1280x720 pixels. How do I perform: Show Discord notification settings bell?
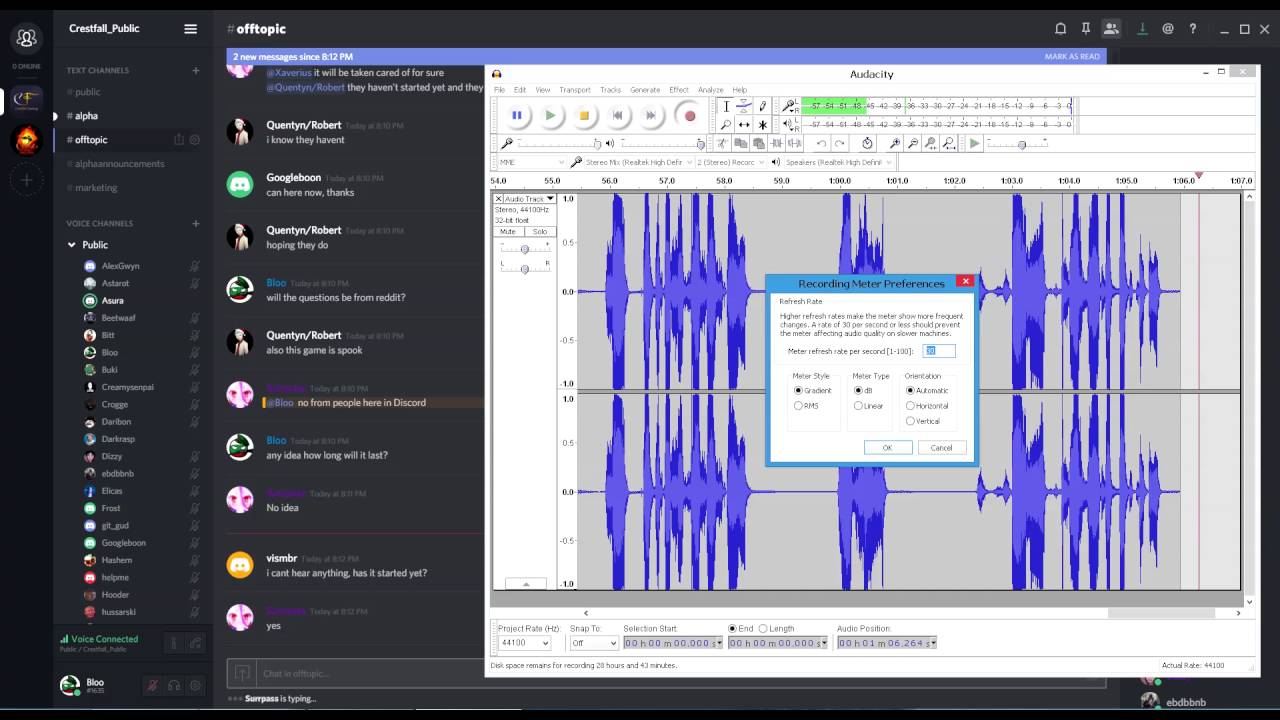(1060, 29)
